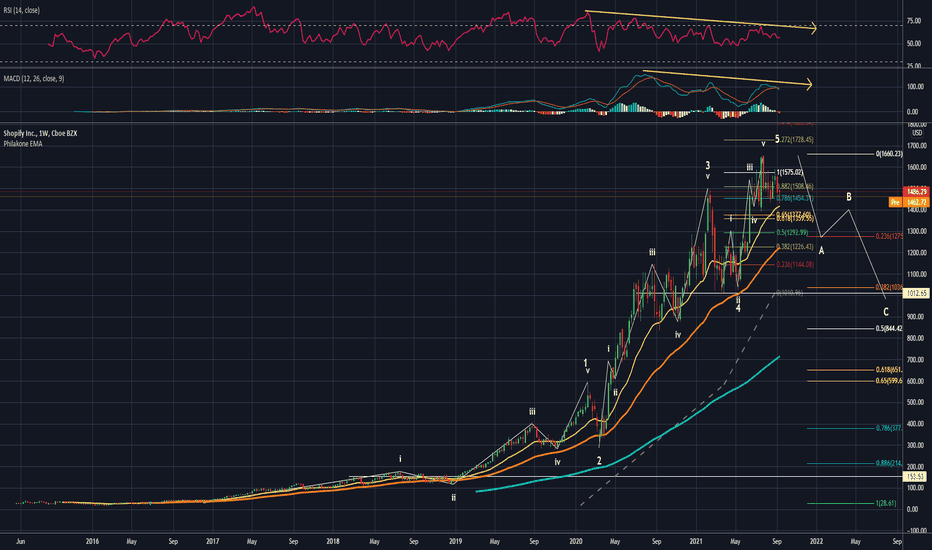Click 2017 on the time axis

[x=212, y=541]
